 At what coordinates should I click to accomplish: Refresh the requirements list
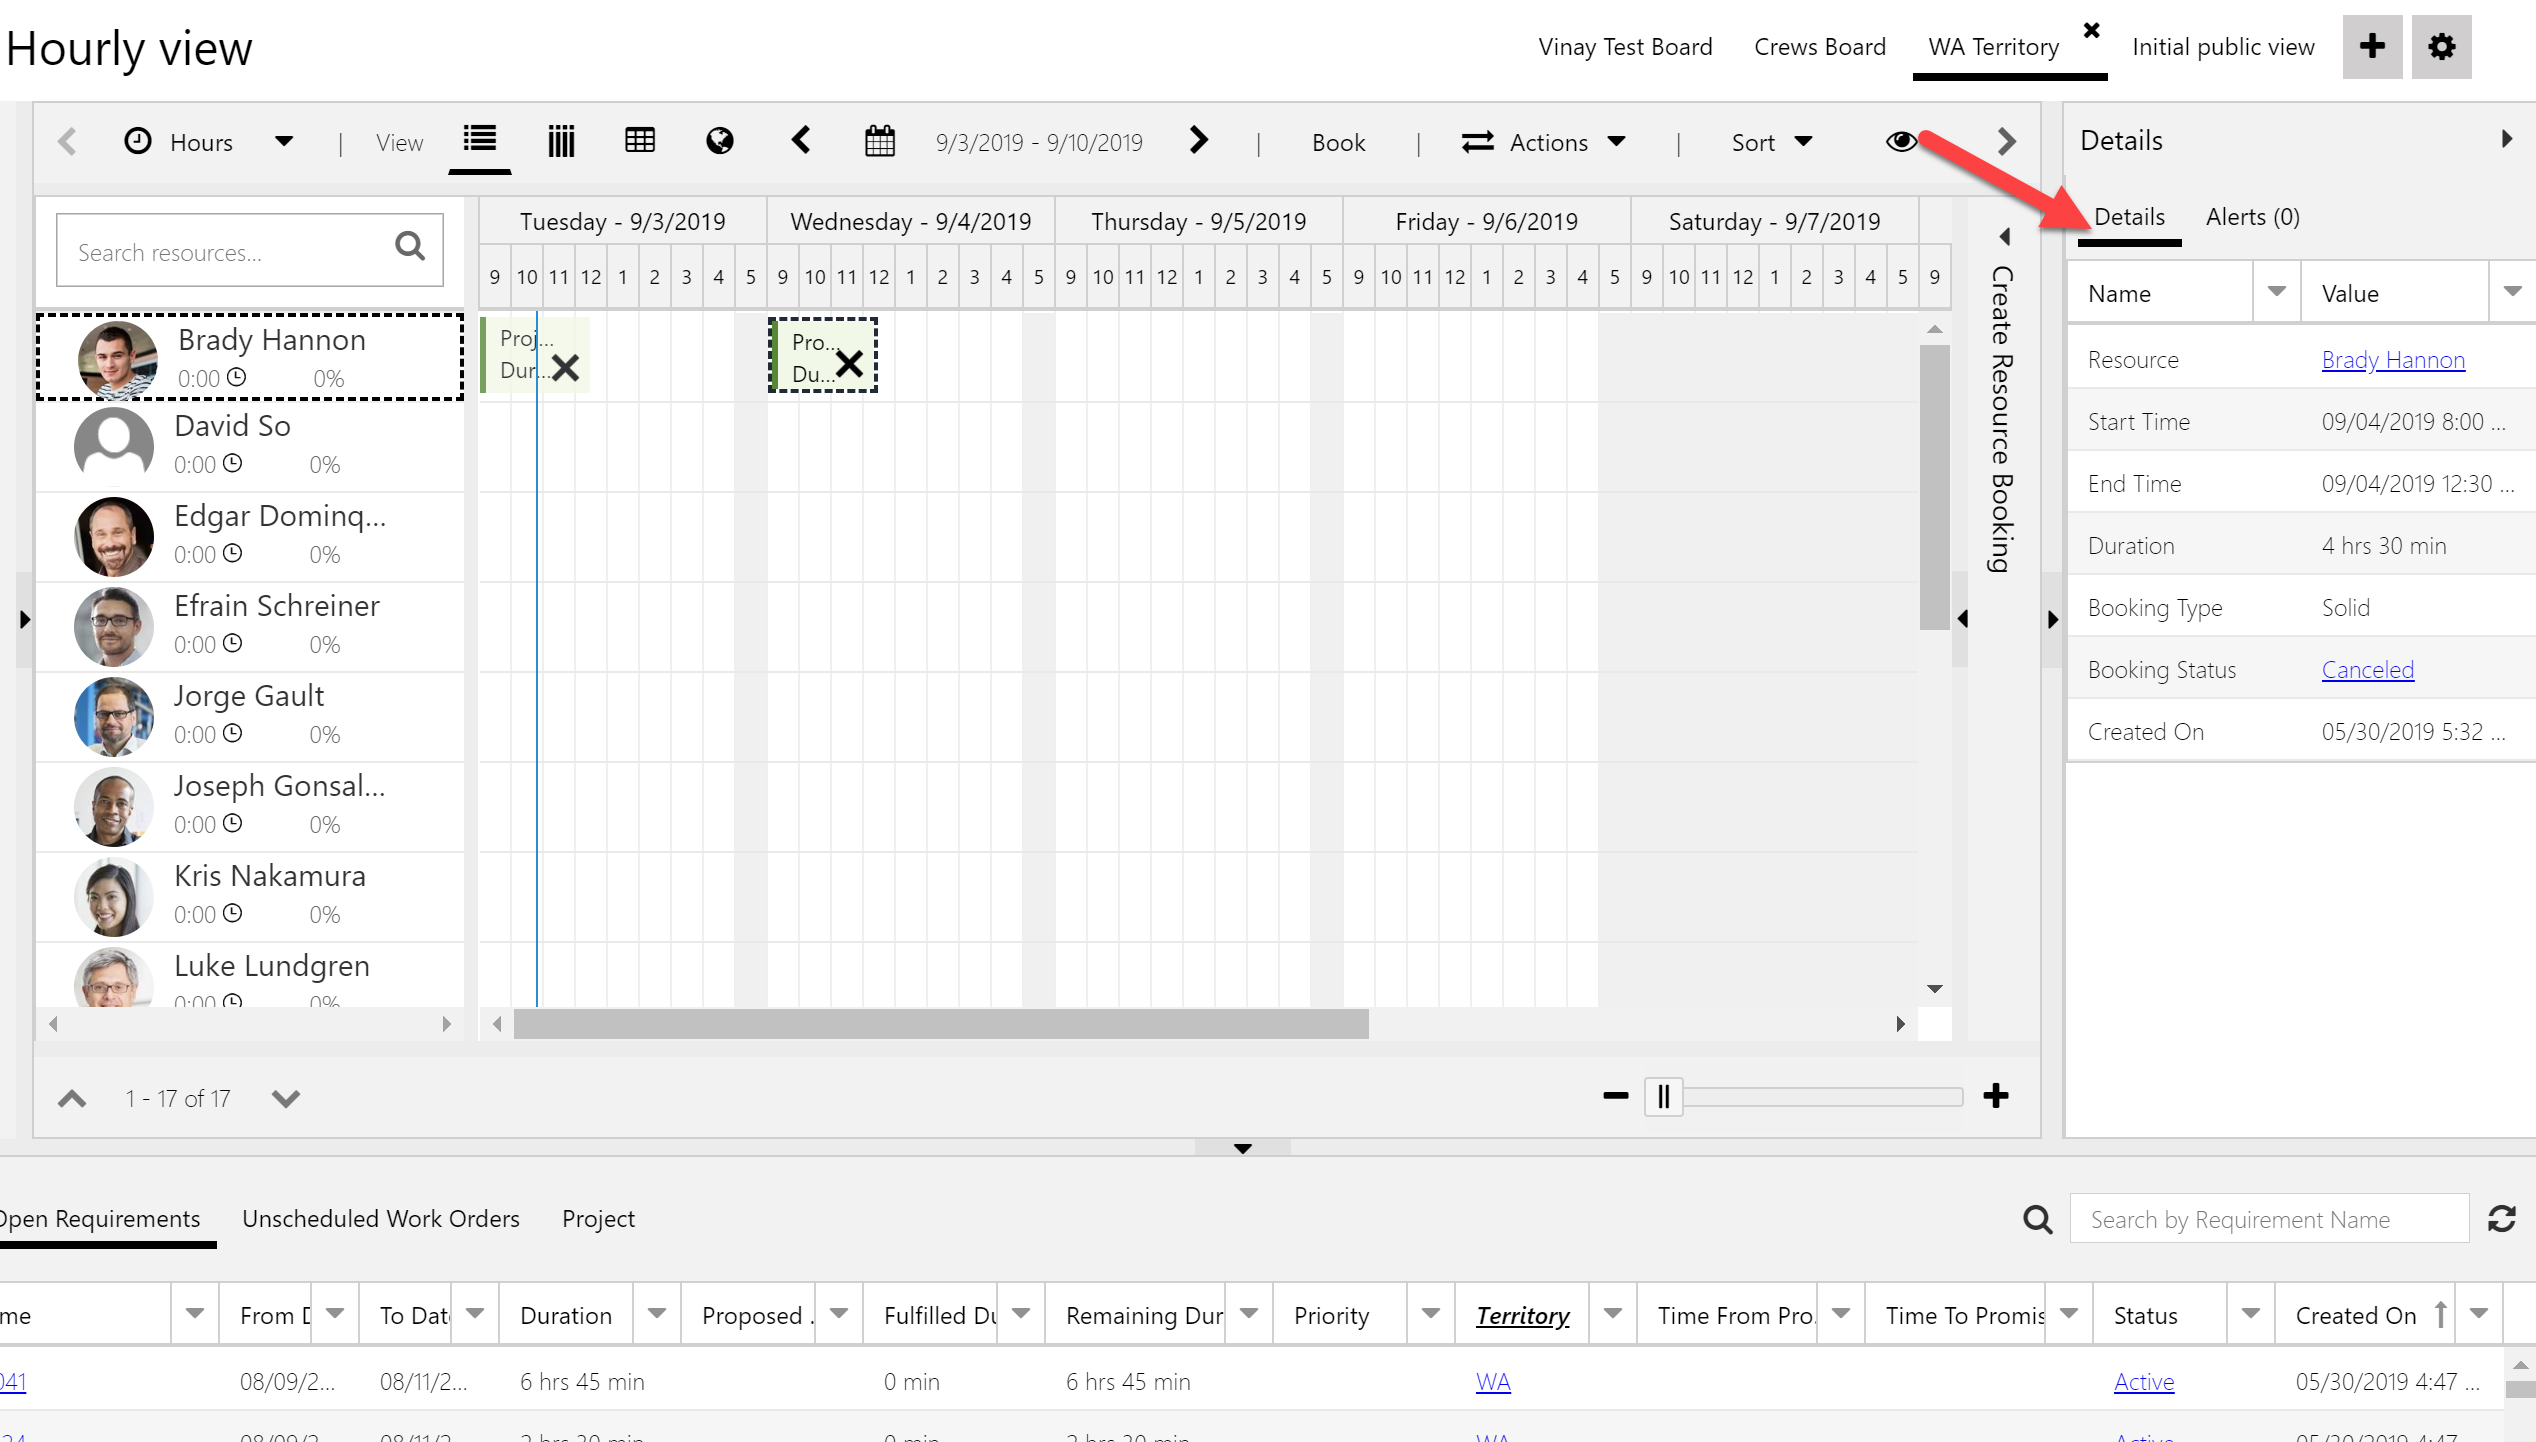click(2502, 1219)
